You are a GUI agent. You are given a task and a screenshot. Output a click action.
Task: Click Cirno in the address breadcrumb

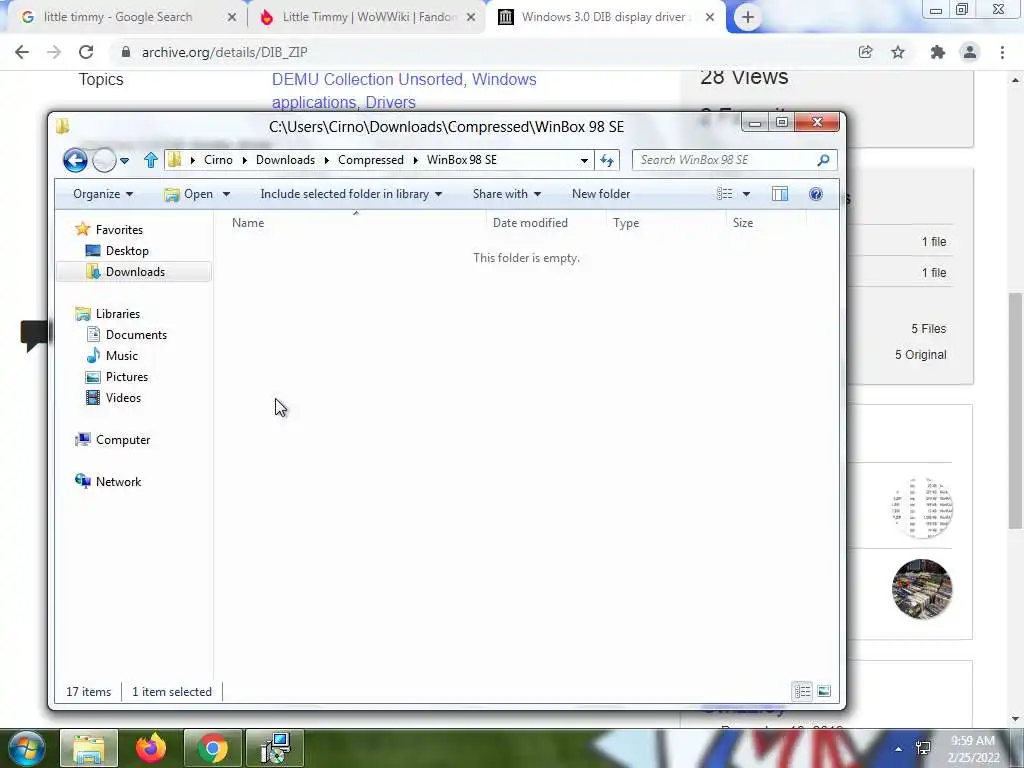coord(218,160)
